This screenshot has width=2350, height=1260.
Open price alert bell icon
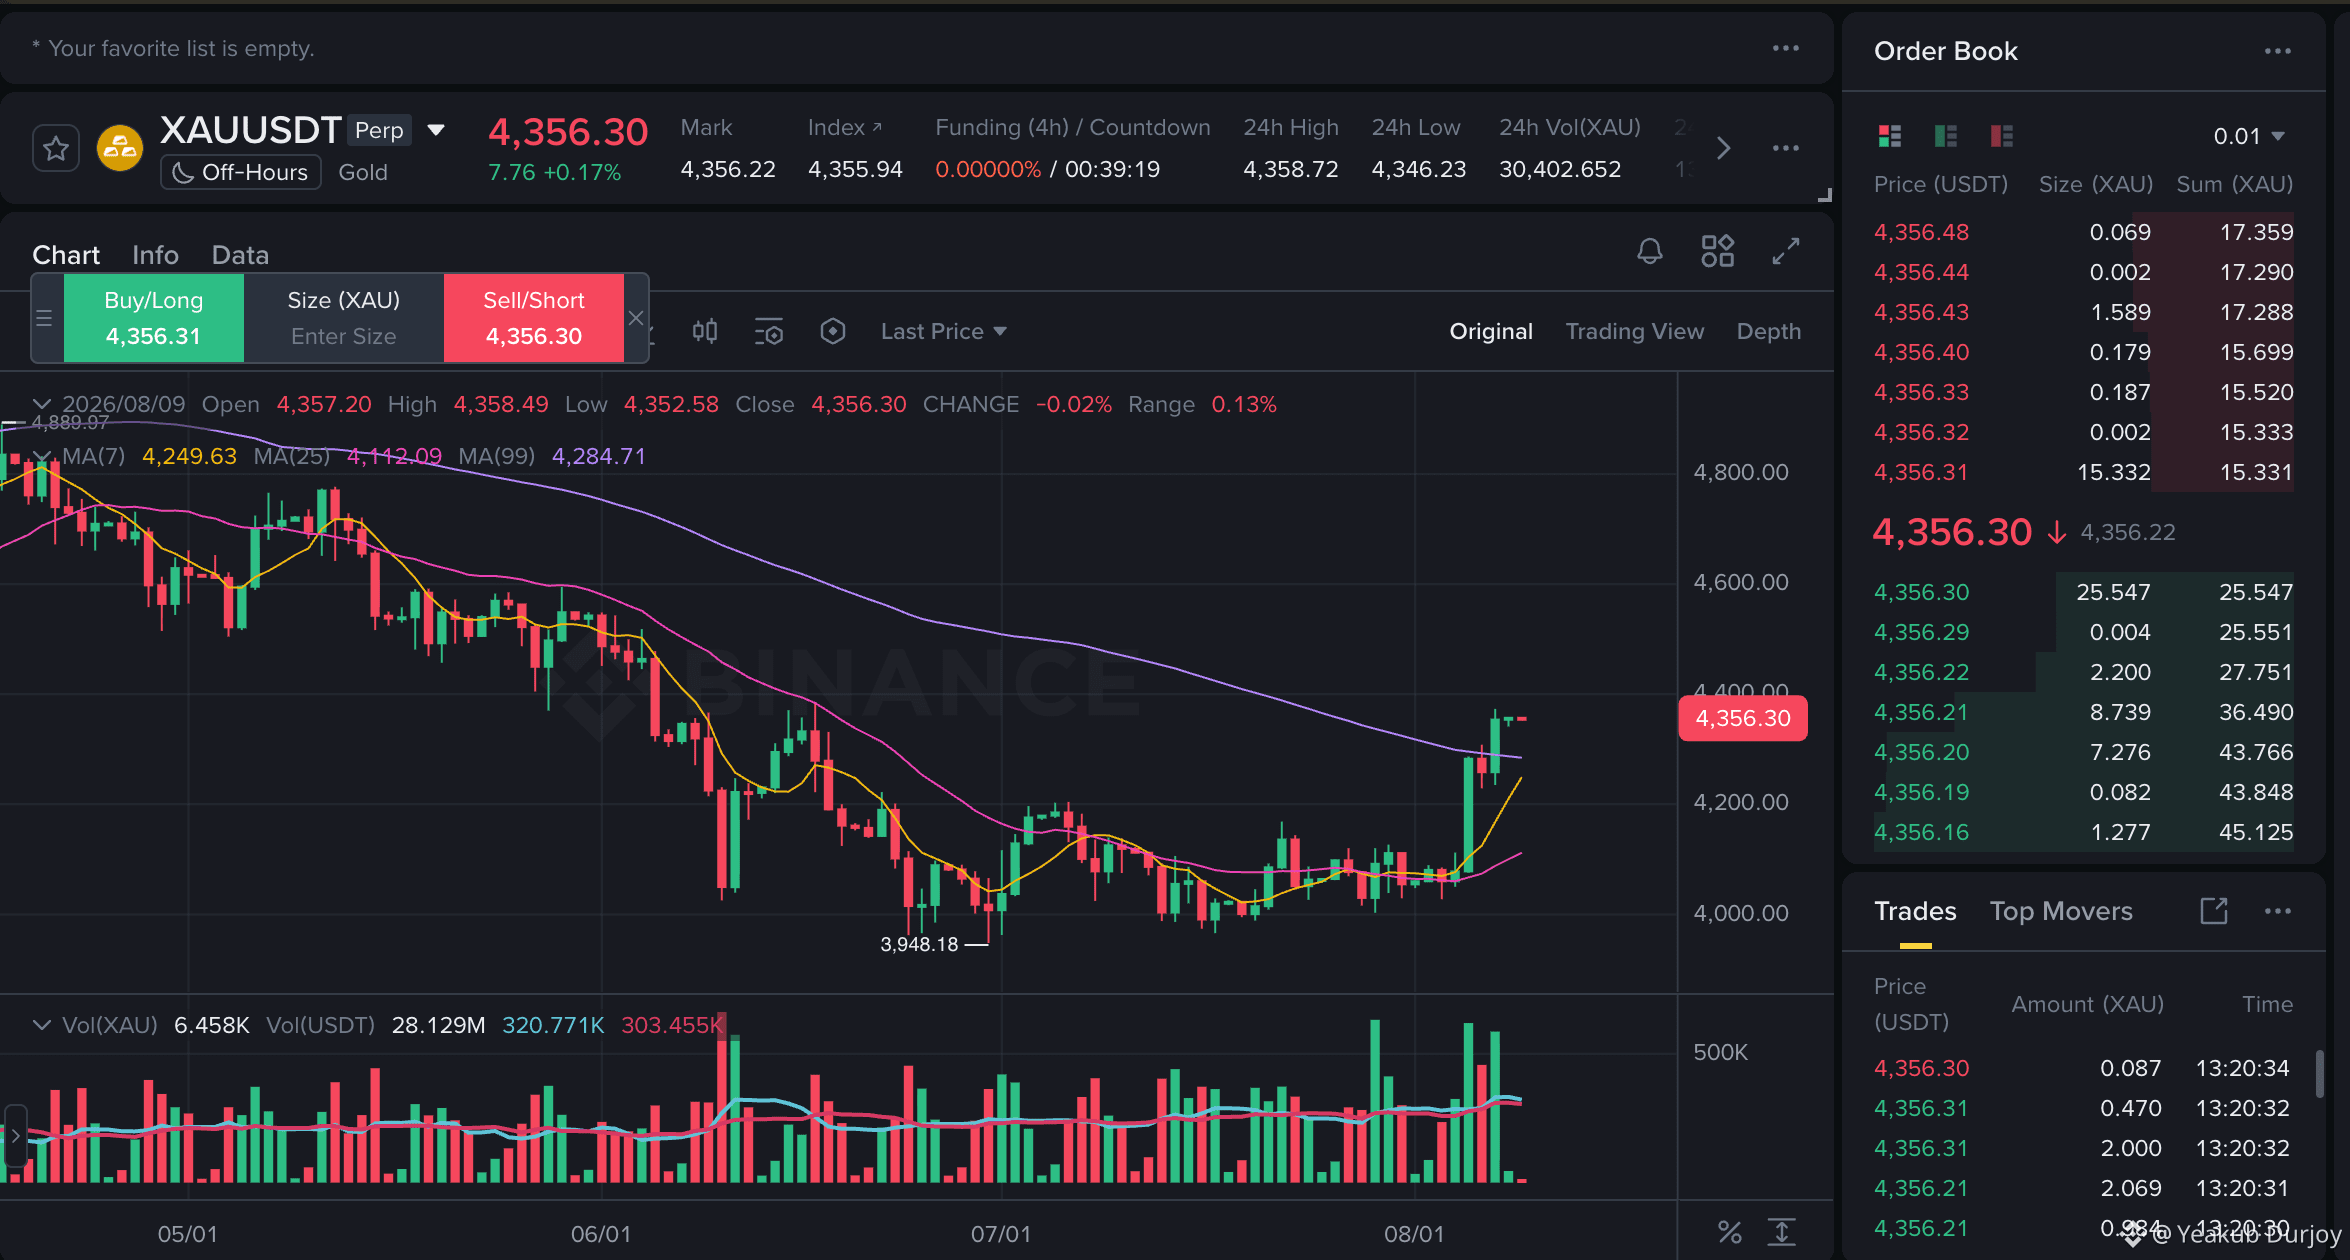point(1650,251)
